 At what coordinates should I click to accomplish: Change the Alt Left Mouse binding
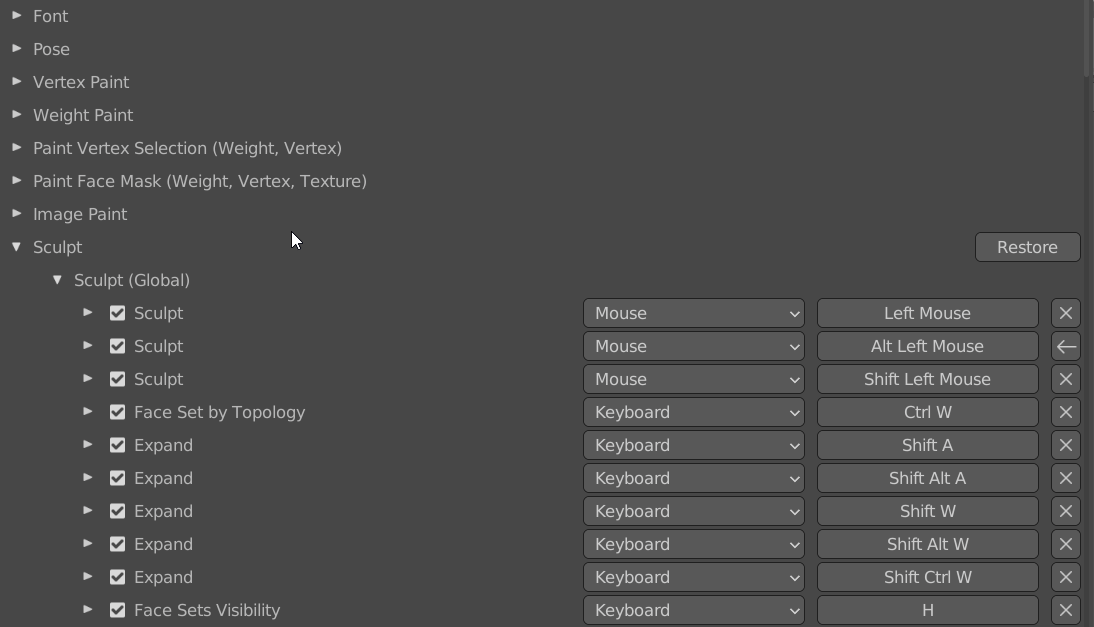(x=927, y=346)
